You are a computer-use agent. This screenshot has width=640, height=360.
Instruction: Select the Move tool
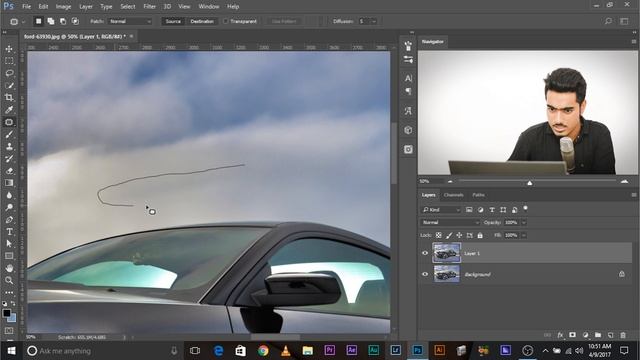pyautogui.click(x=9, y=49)
